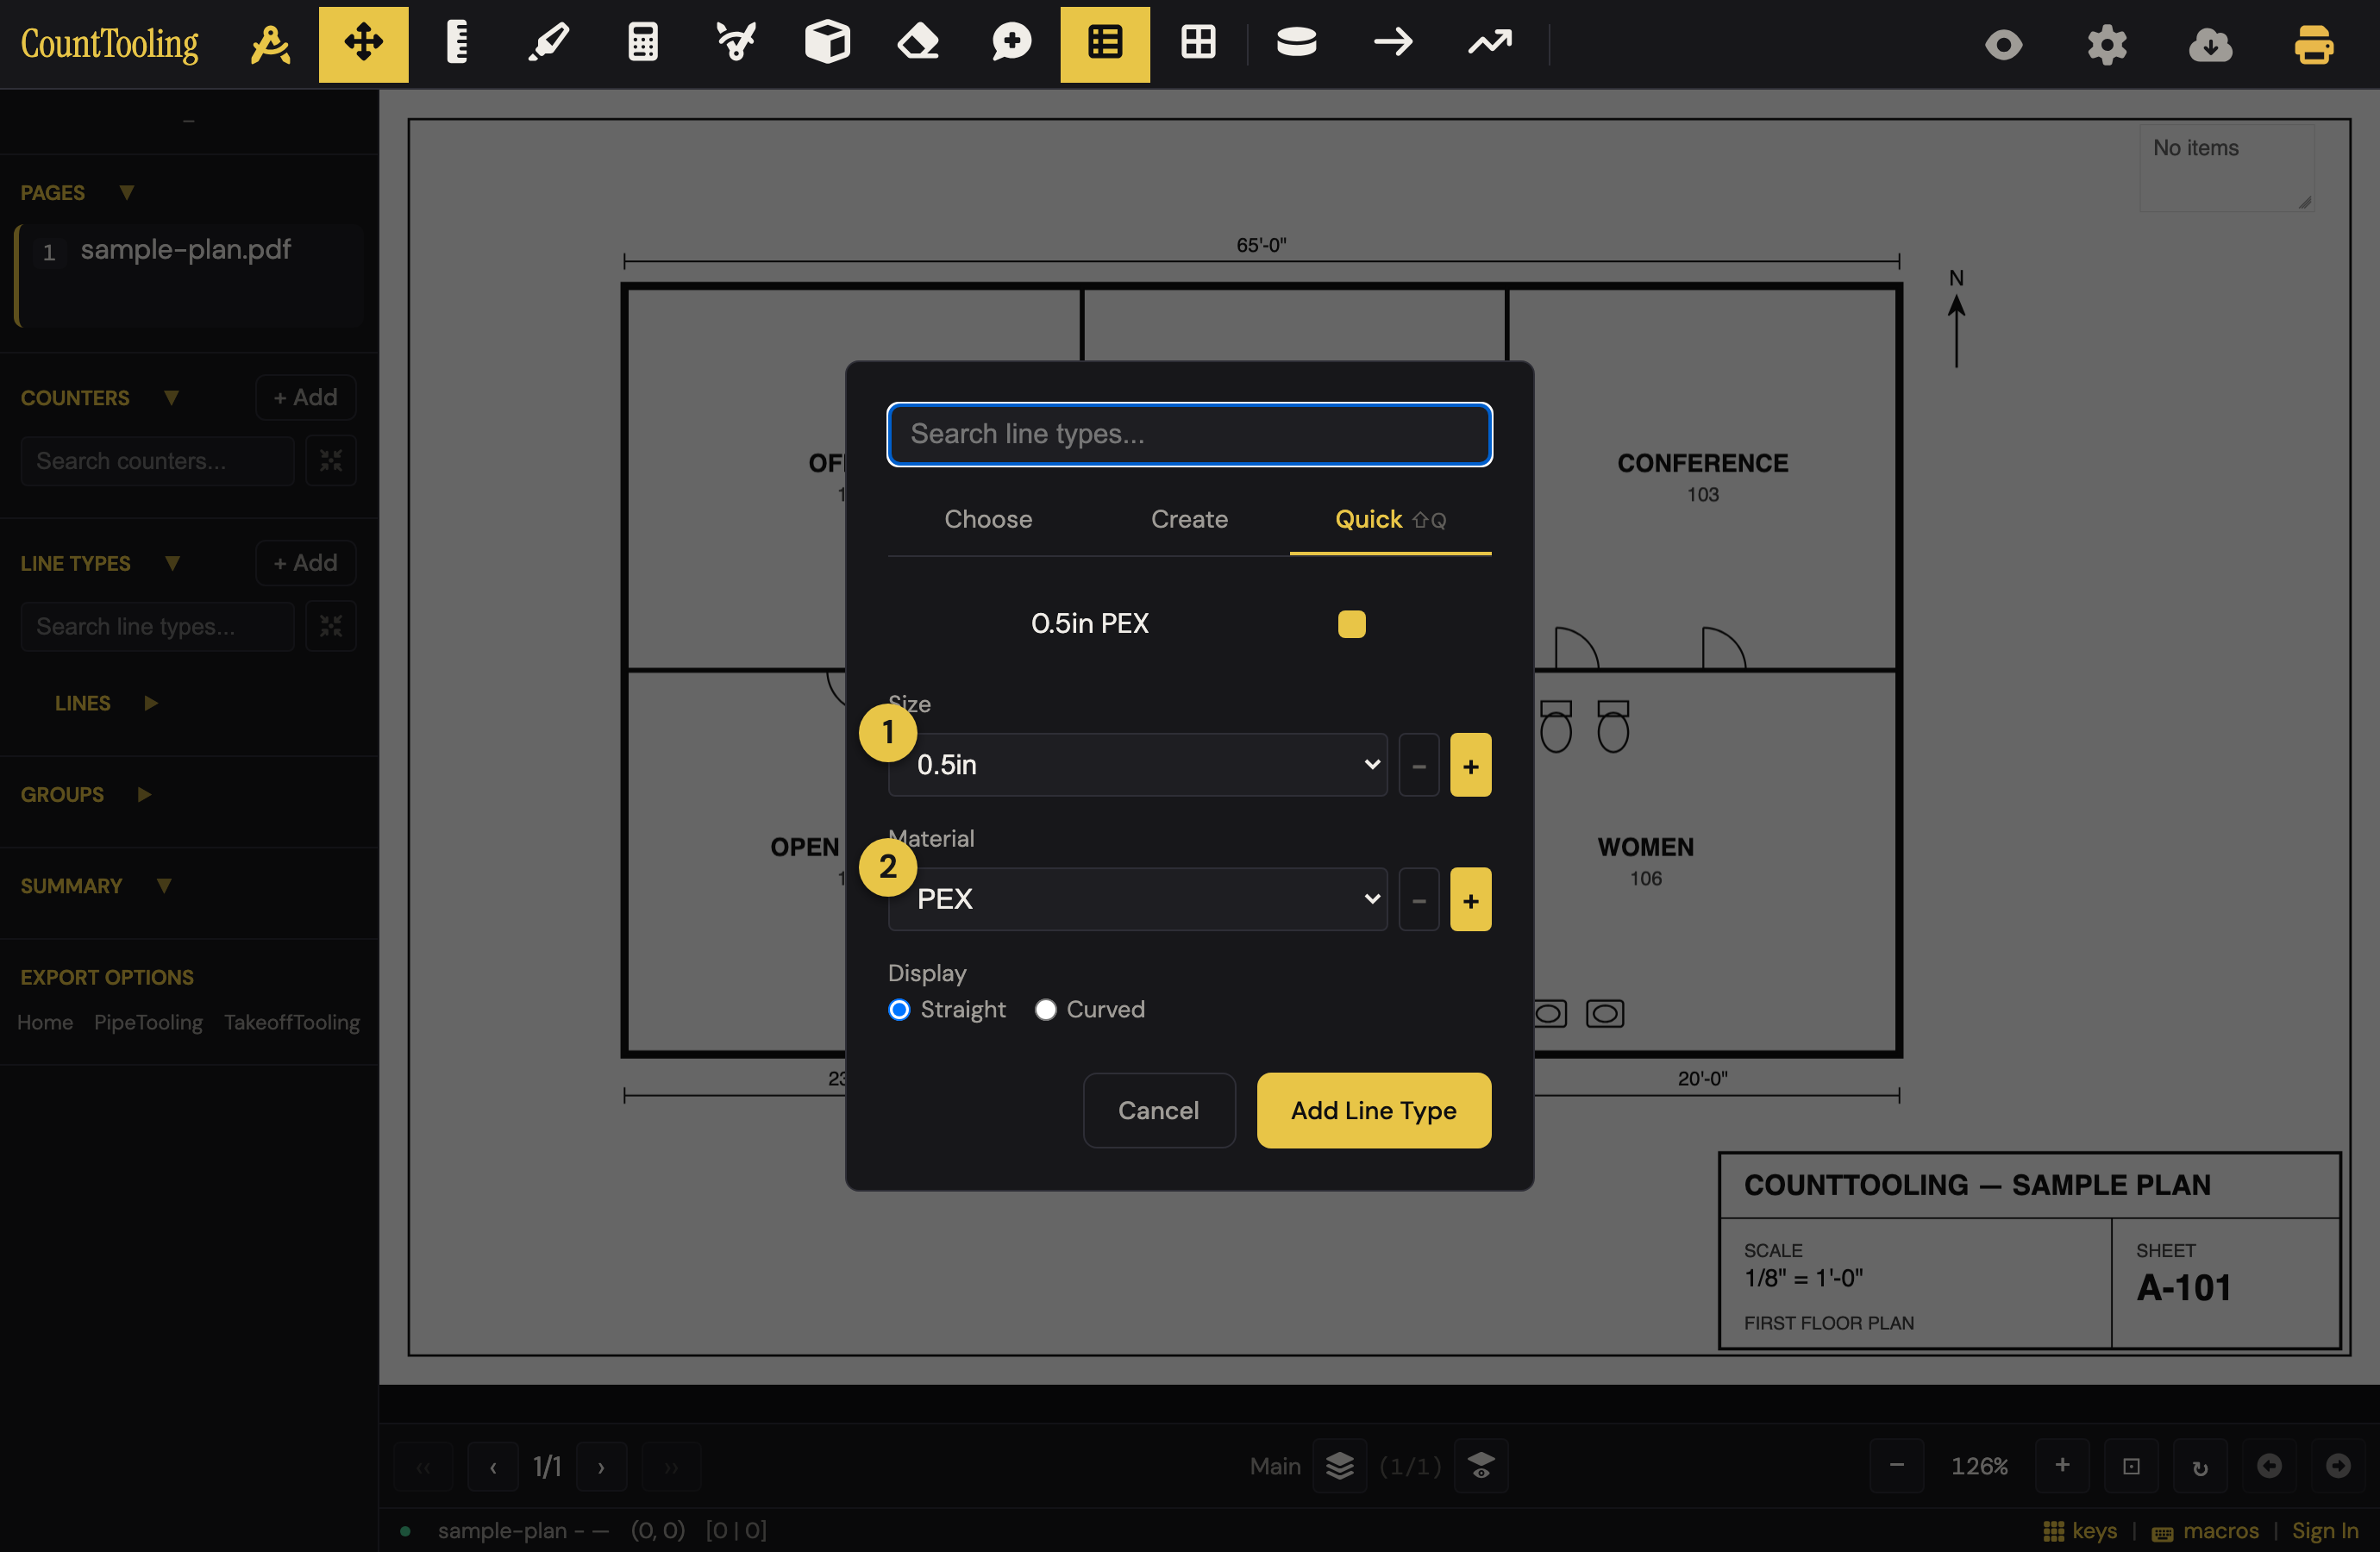Go to next page arrow
This screenshot has height=1552, width=2380.
(601, 1467)
